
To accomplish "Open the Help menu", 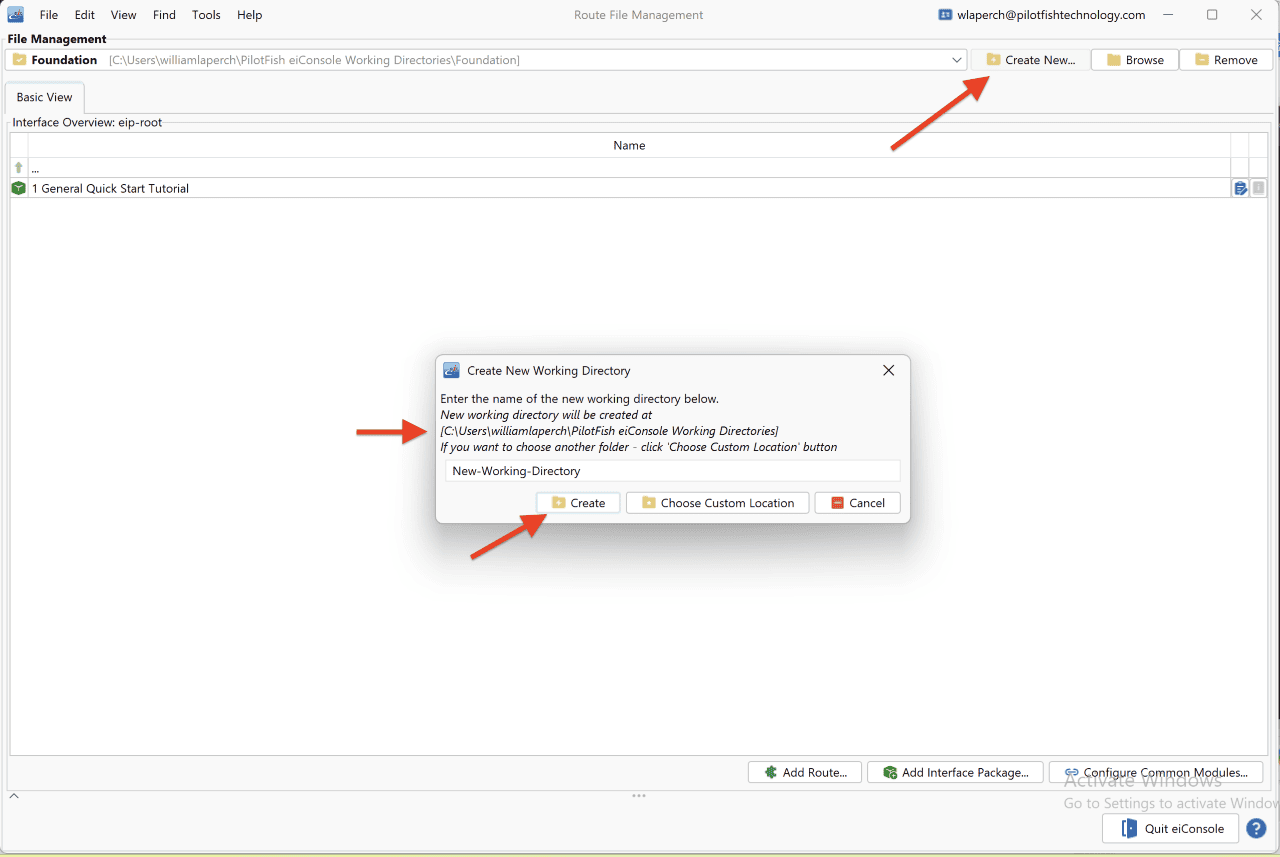I will pos(250,15).
